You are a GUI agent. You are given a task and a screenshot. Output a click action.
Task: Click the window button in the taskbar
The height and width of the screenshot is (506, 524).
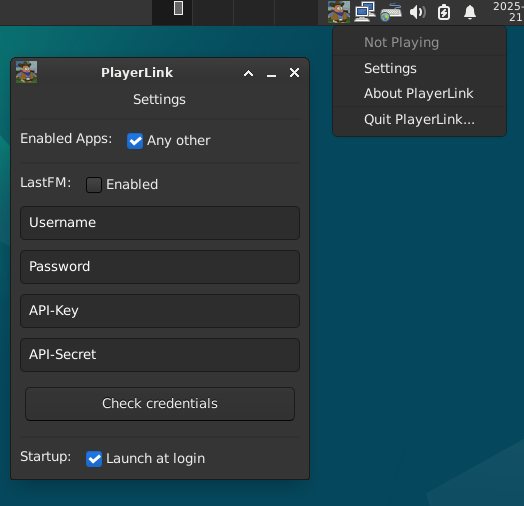point(178,8)
